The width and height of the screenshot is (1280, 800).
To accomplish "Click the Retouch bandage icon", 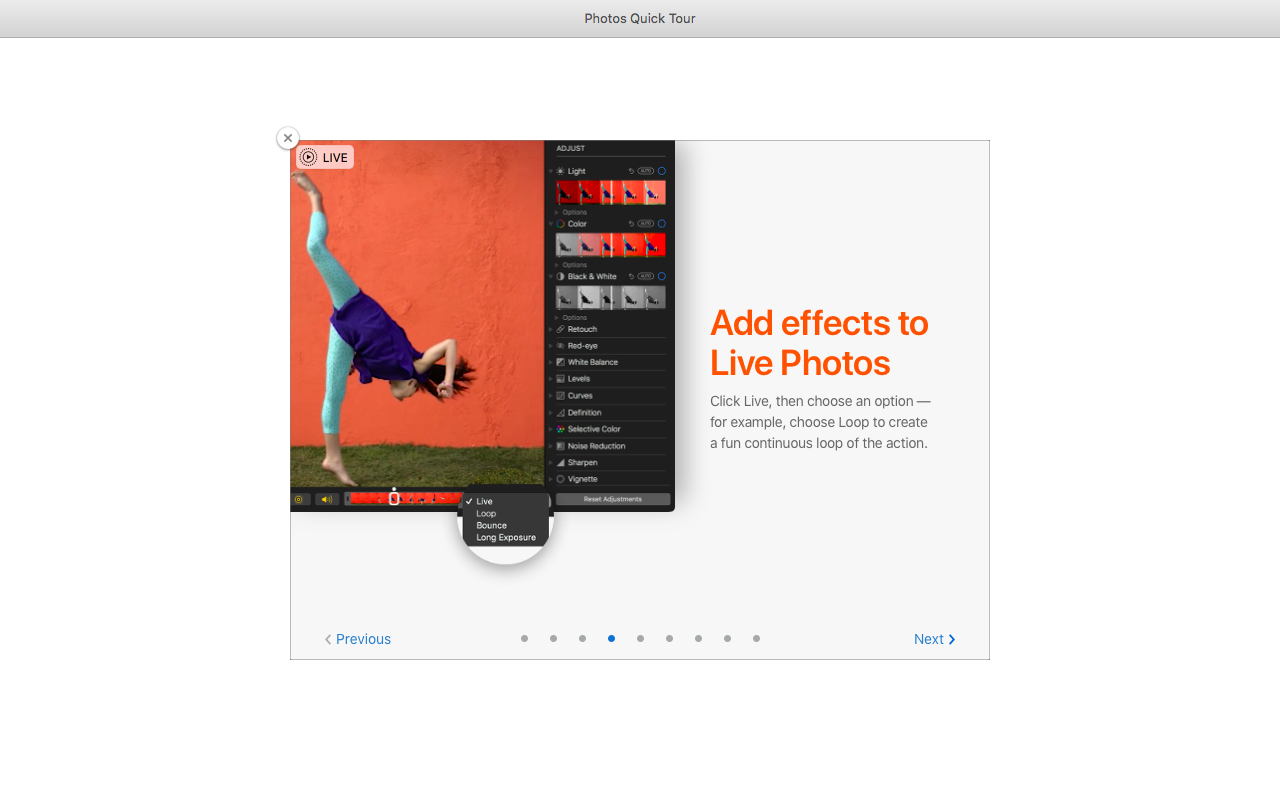I will tap(560, 329).
